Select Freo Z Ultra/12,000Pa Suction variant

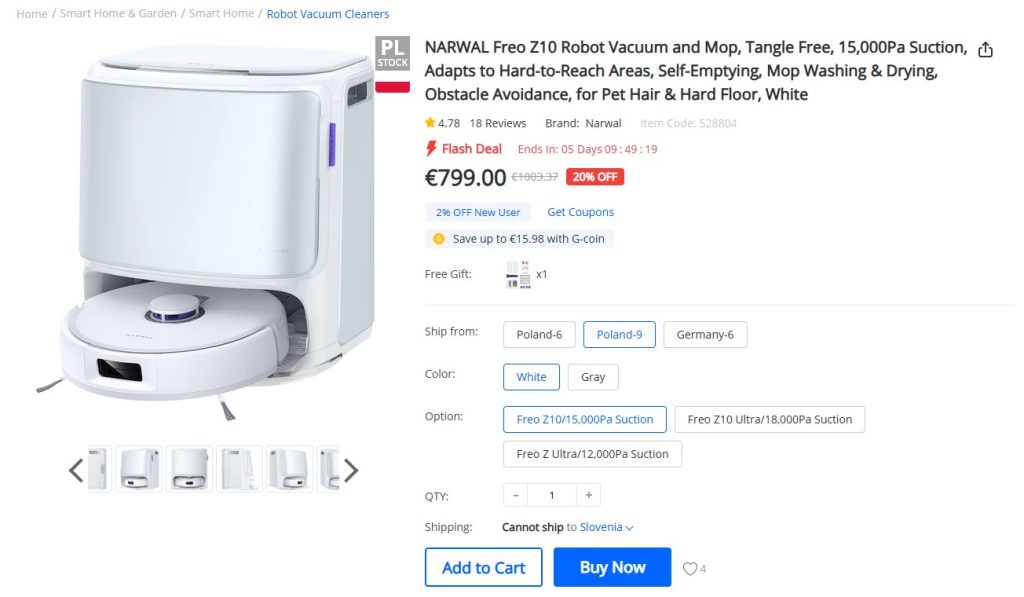(x=592, y=454)
